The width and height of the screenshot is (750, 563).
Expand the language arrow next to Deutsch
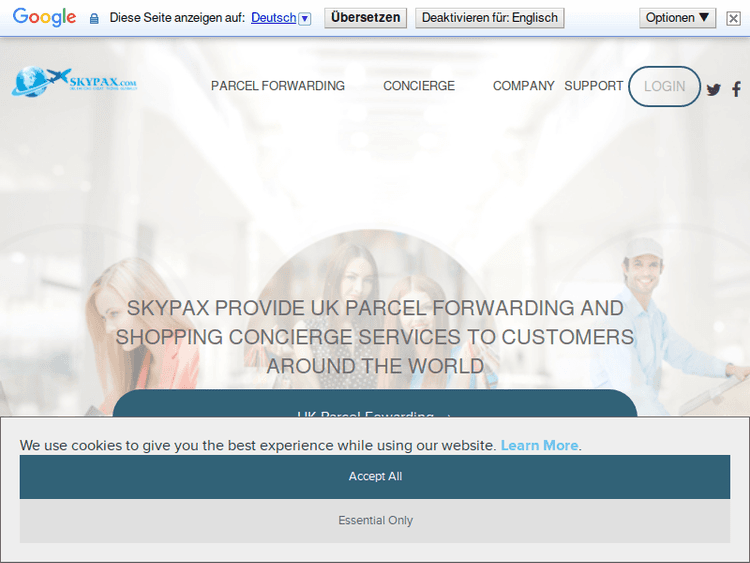coord(305,18)
